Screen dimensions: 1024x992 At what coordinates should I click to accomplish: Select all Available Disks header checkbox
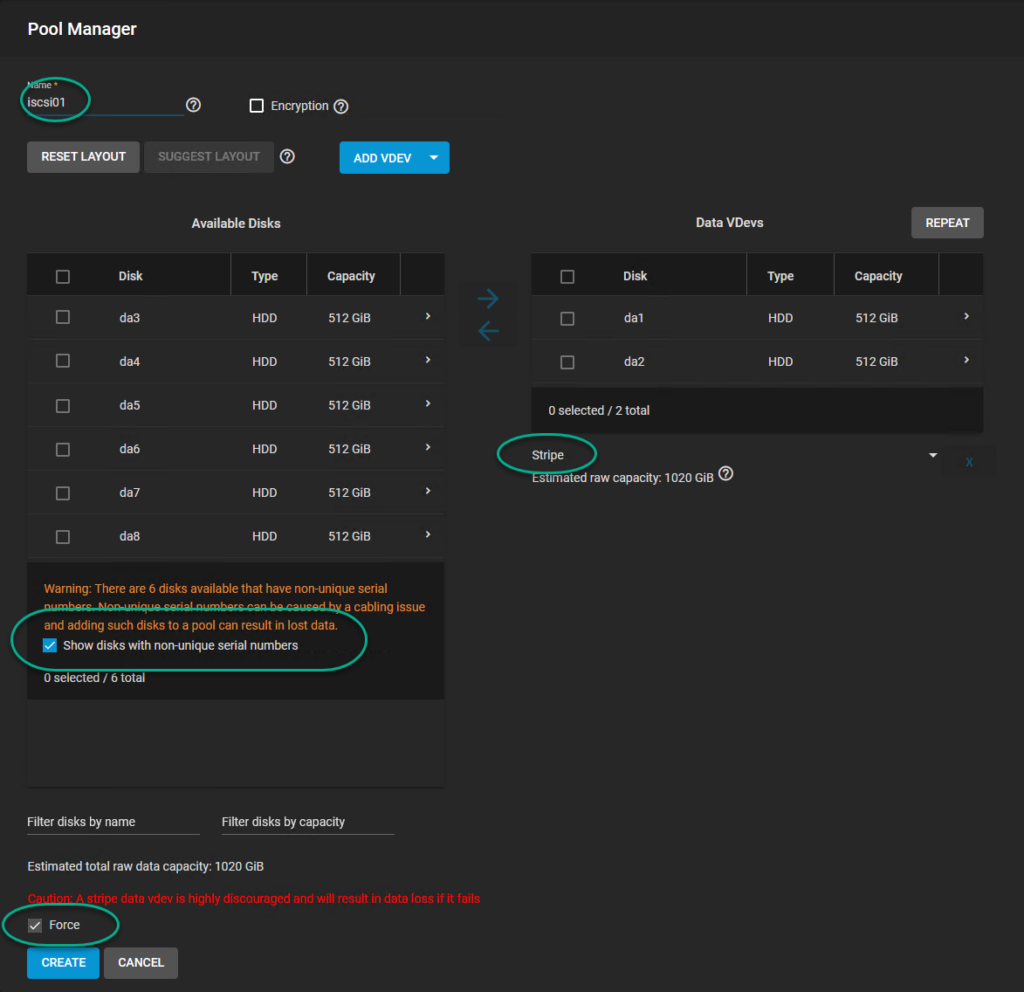click(63, 276)
